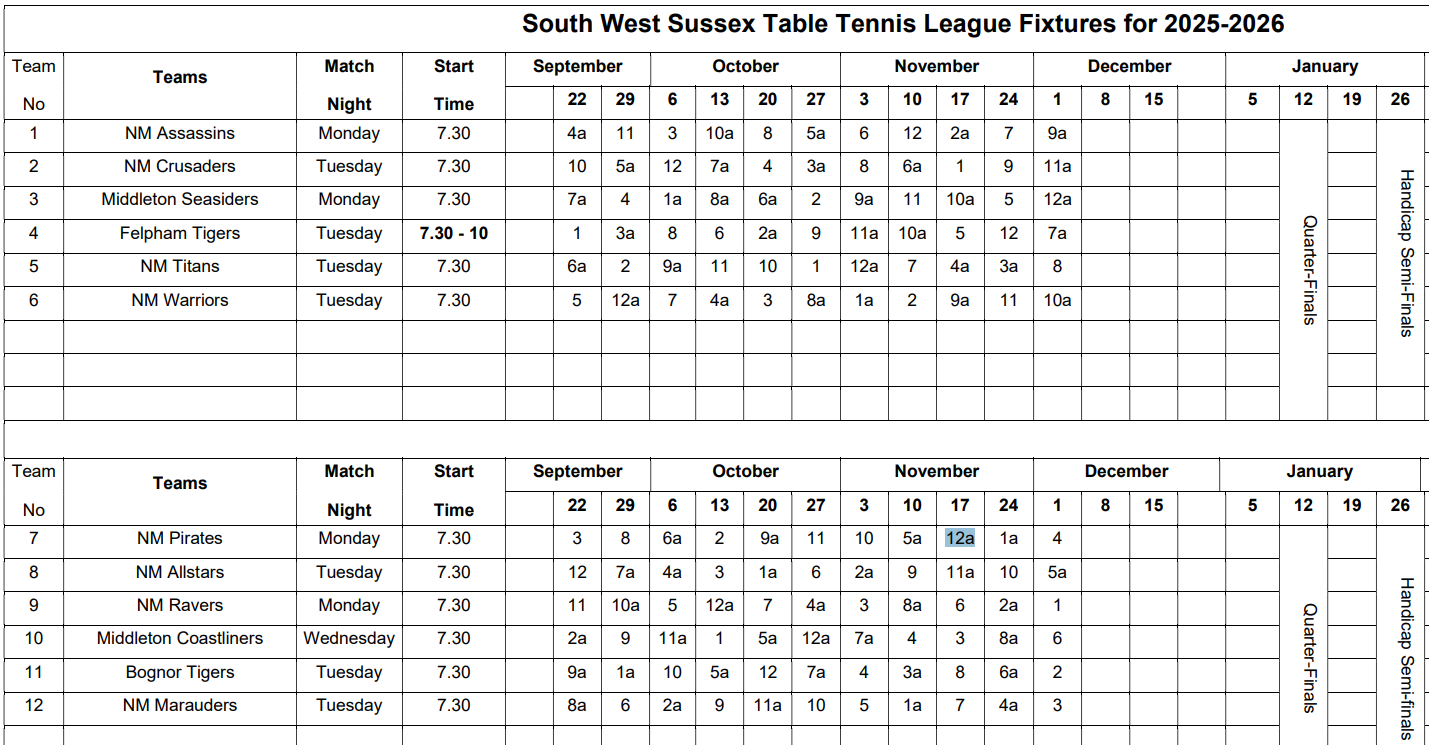Select the NM Crusaders team cell
The image size is (1429, 745).
click(180, 167)
